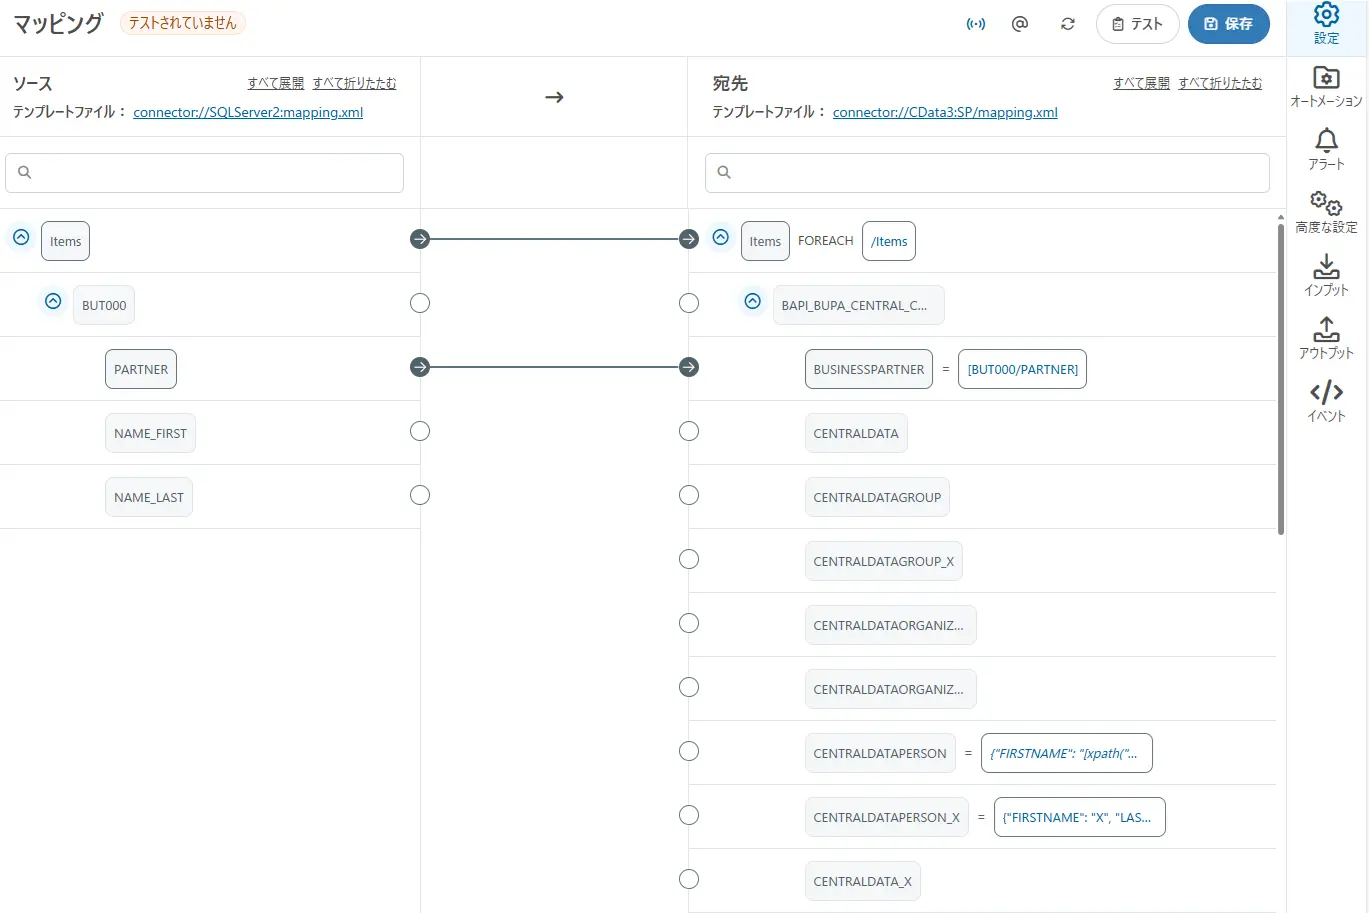This screenshot has height=913, width=1369.
Task: Open the 高度な設定 (Advanced Settings) panel
Action: coord(1325,211)
